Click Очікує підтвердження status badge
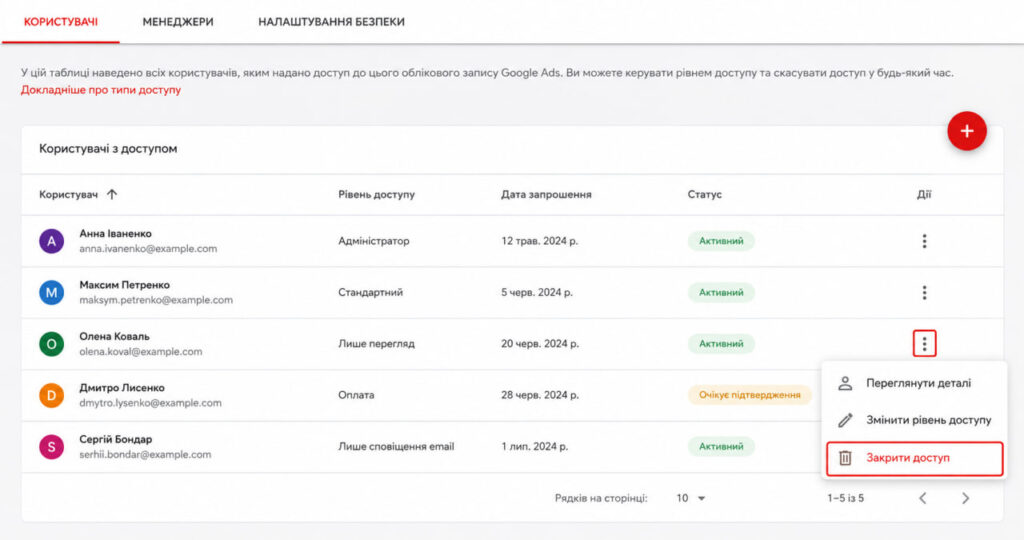The height and width of the screenshot is (540, 1024). coord(750,395)
